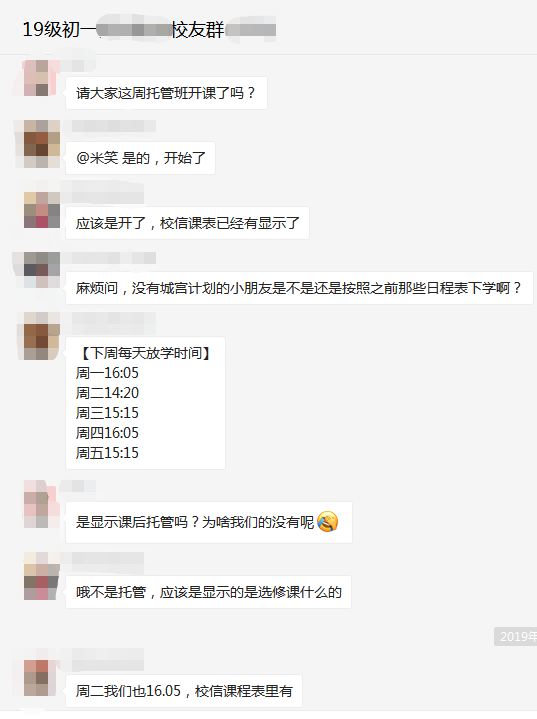Viewport: 537px width, 719px height.
Task: Select the 应该是显示的是选修课 message bubble
Action: 208,592
